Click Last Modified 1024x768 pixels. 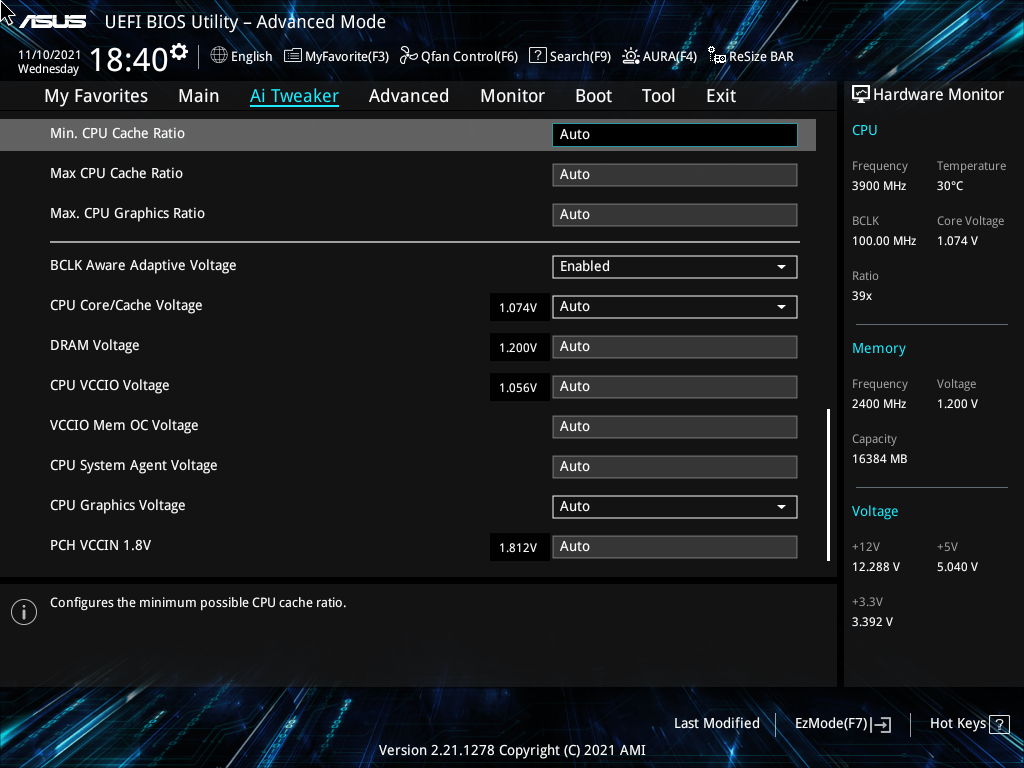coord(716,724)
